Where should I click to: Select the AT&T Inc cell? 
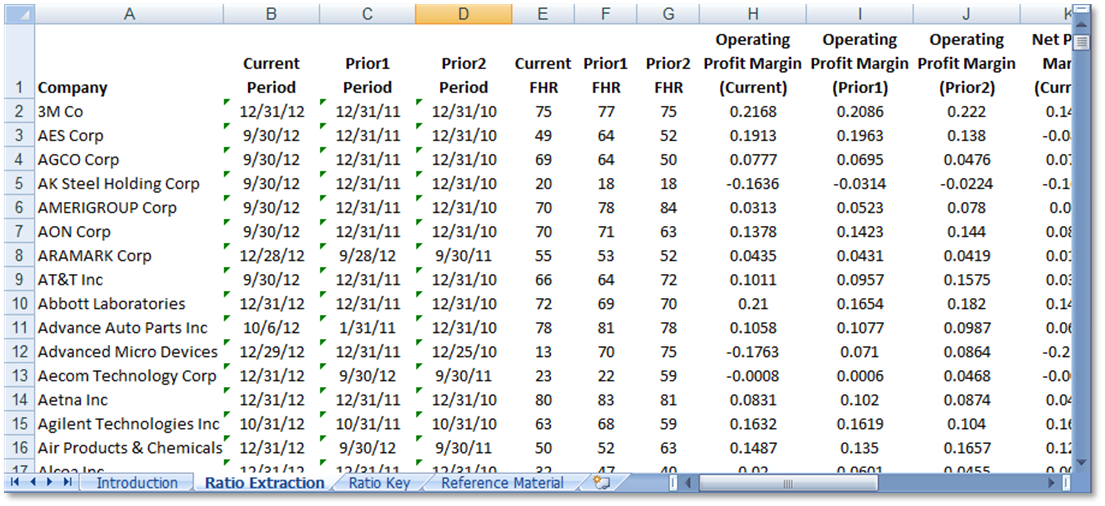[129, 279]
